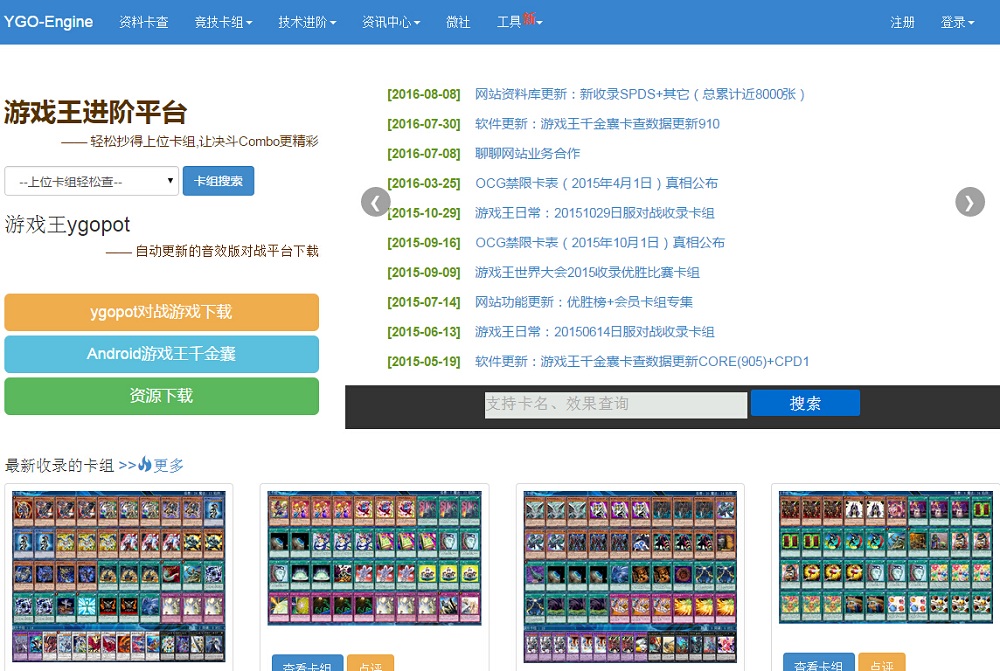The height and width of the screenshot is (671, 1000).
Task: Expand the 技术进阶 dropdown menu
Action: [x=307, y=22]
